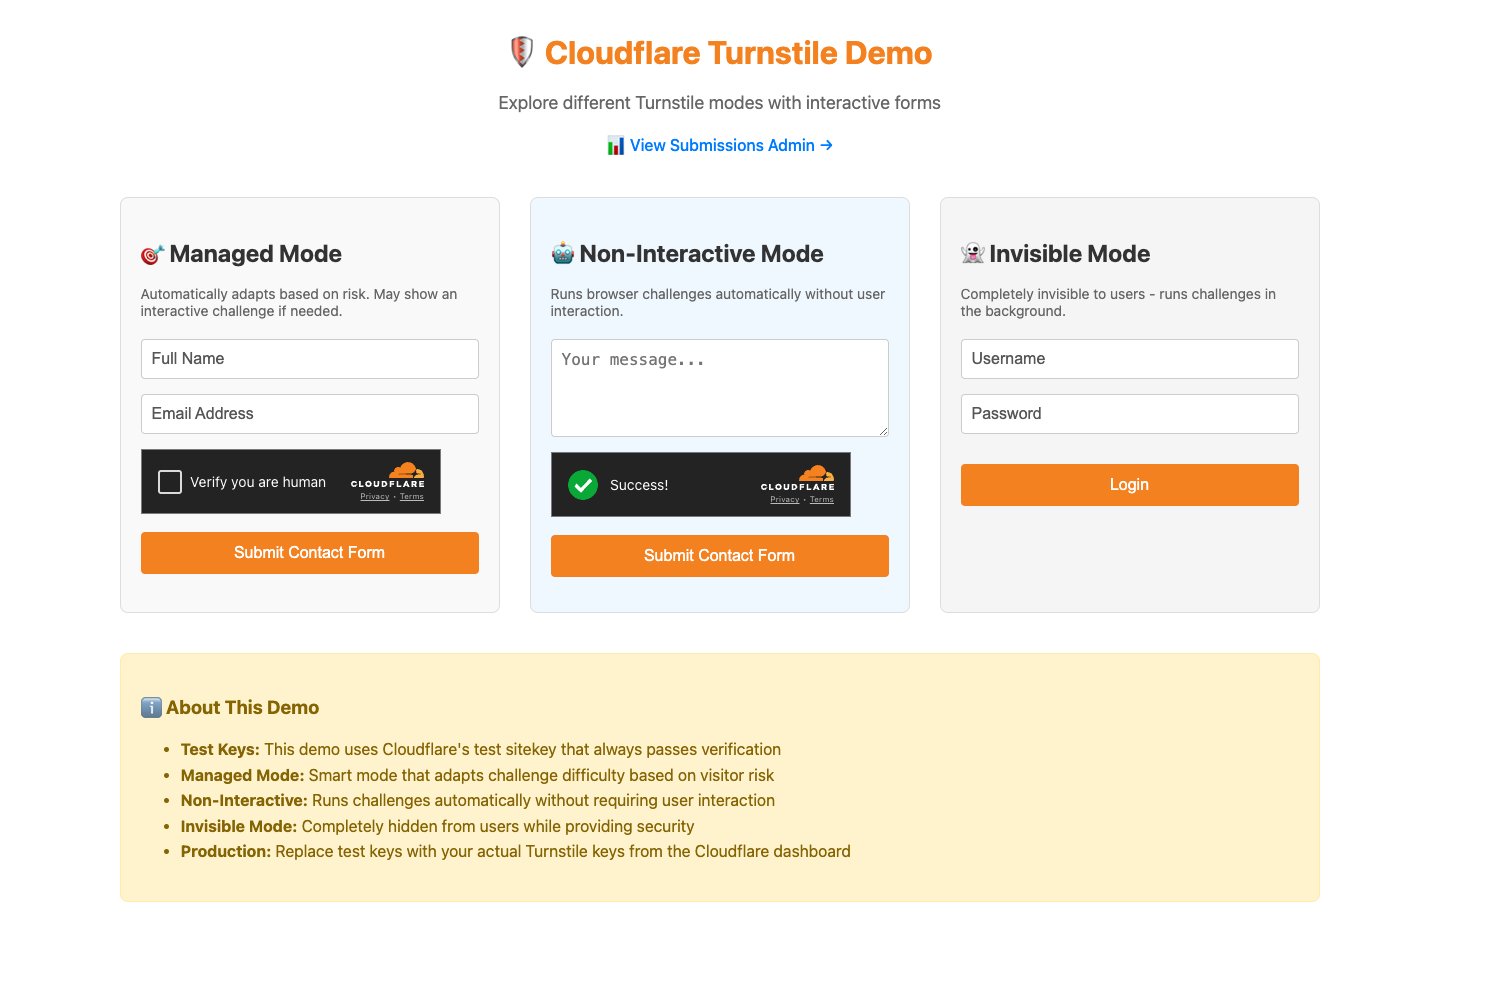Click the "Explore different Turnstile modes" subtitle
Image resolution: width=1495 pixels, height=998 pixels.
720,103
